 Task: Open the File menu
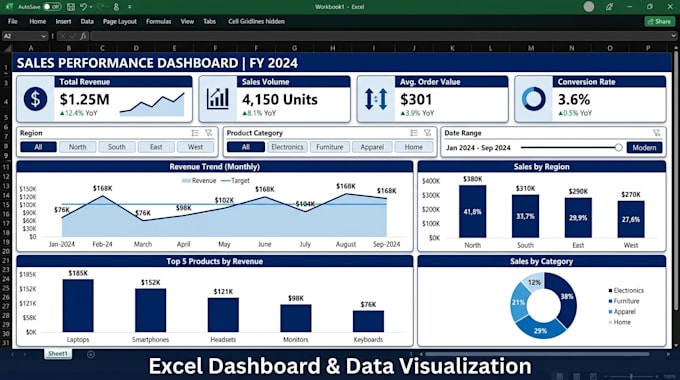click(x=13, y=21)
